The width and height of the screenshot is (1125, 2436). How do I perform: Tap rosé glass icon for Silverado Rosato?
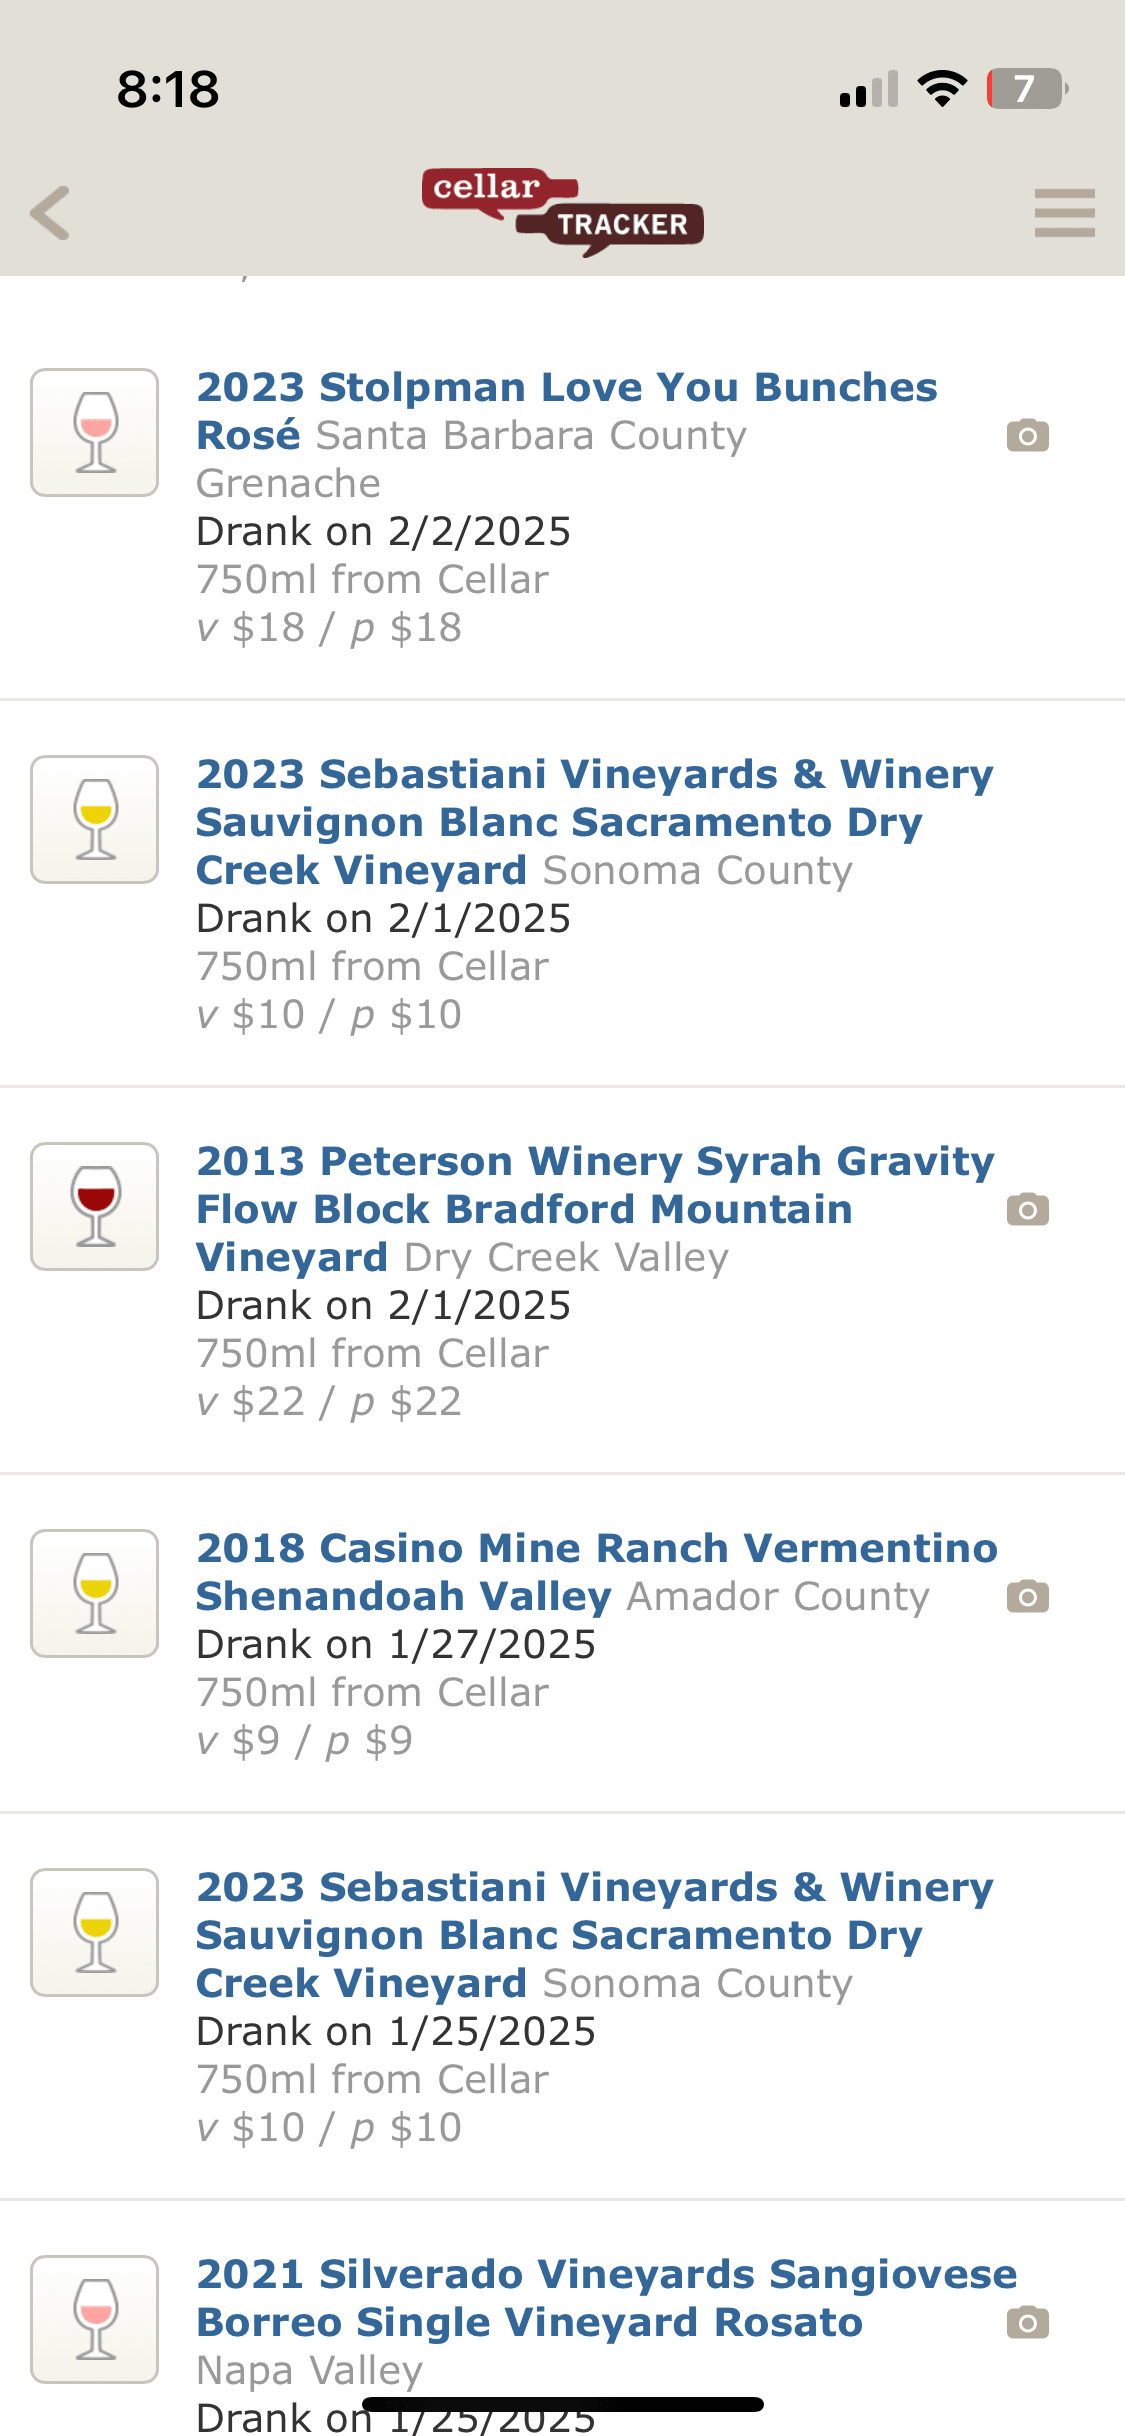click(95, 2320)
